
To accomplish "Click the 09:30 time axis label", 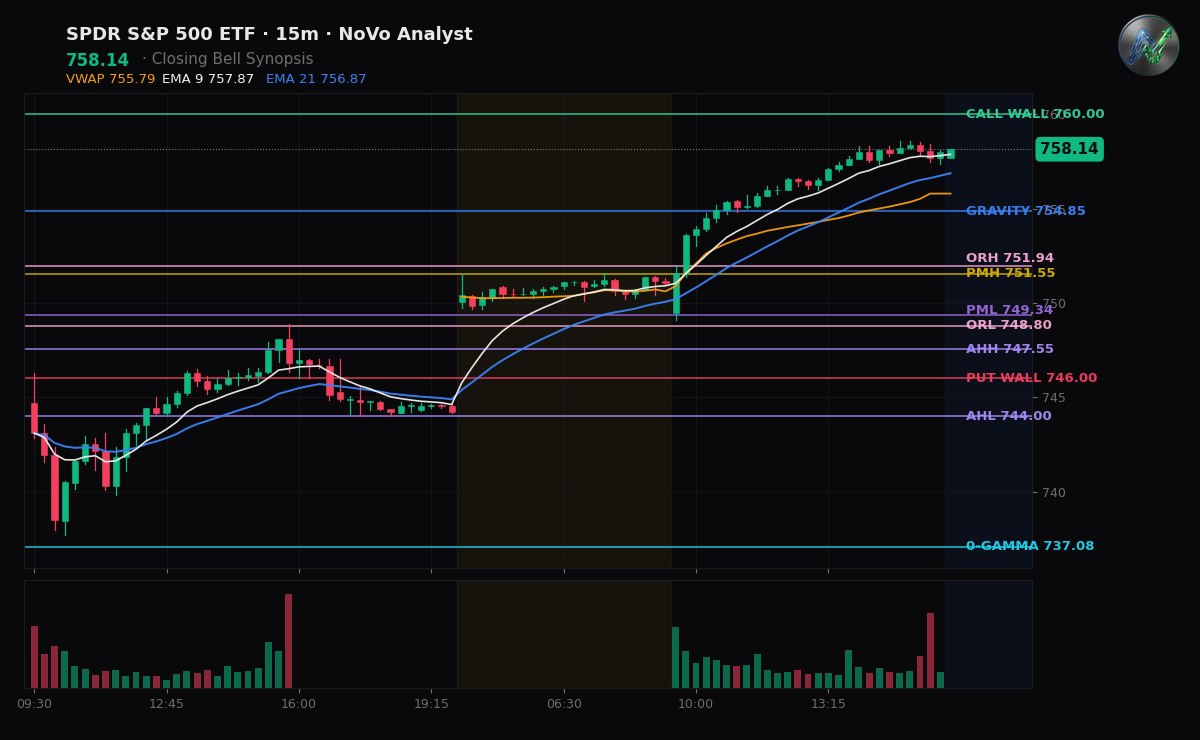I will pos(34,704).
